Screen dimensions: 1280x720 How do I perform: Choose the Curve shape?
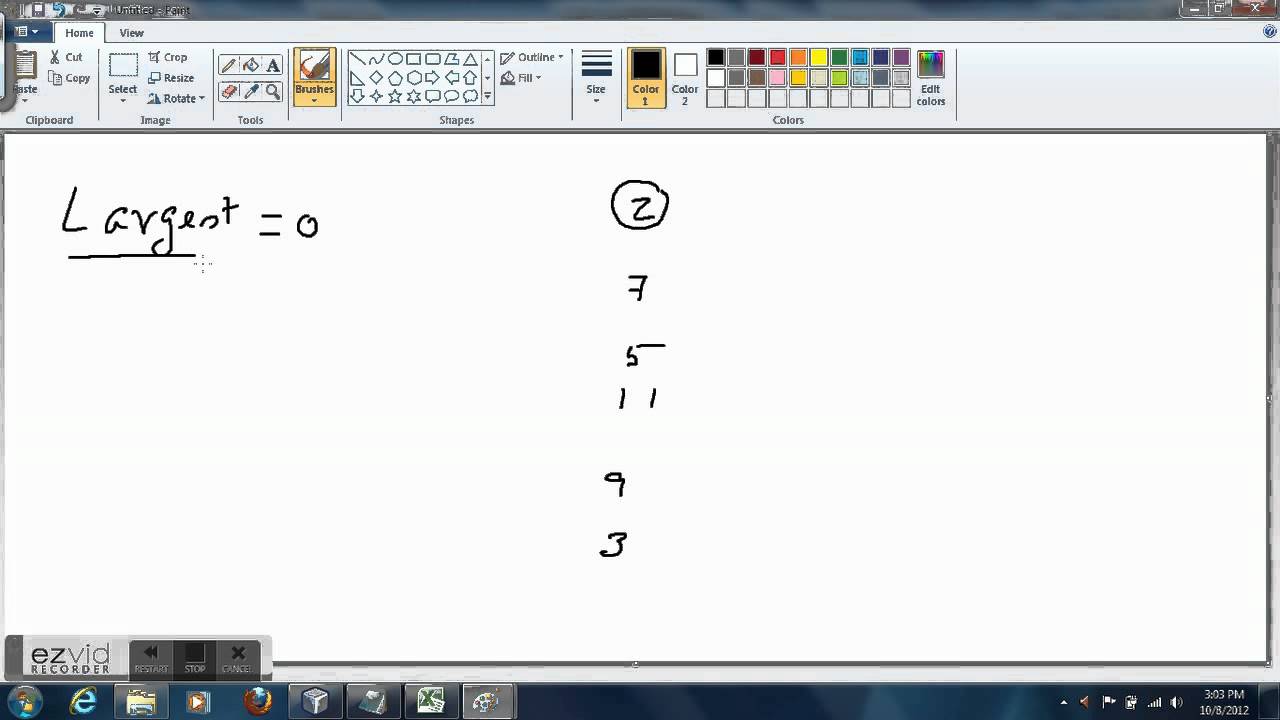click(x=376, y=59)
